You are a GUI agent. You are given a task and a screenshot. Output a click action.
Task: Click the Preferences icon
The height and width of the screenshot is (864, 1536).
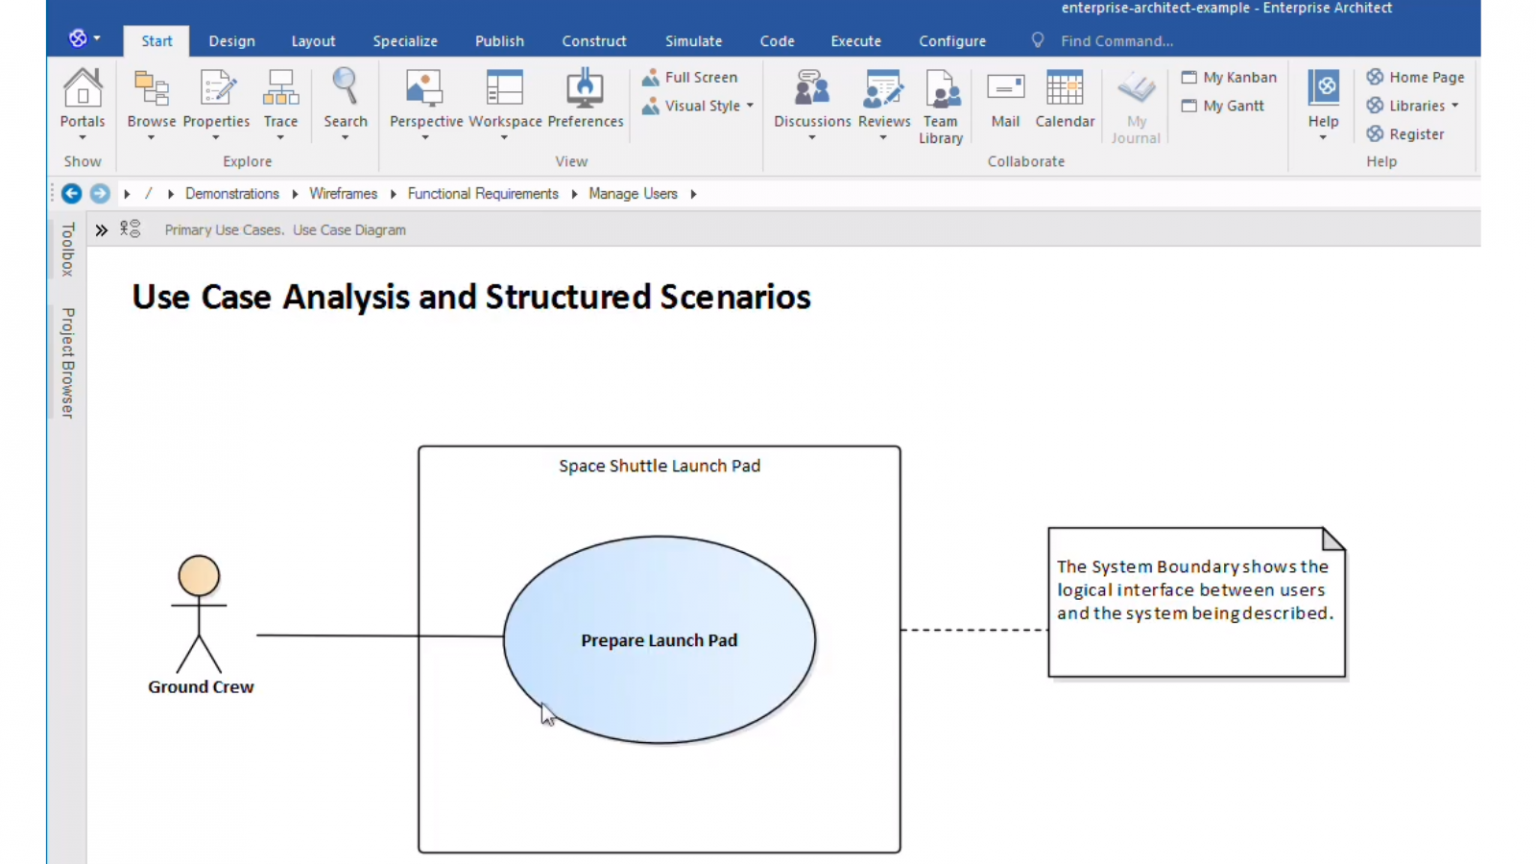[585, 95]
